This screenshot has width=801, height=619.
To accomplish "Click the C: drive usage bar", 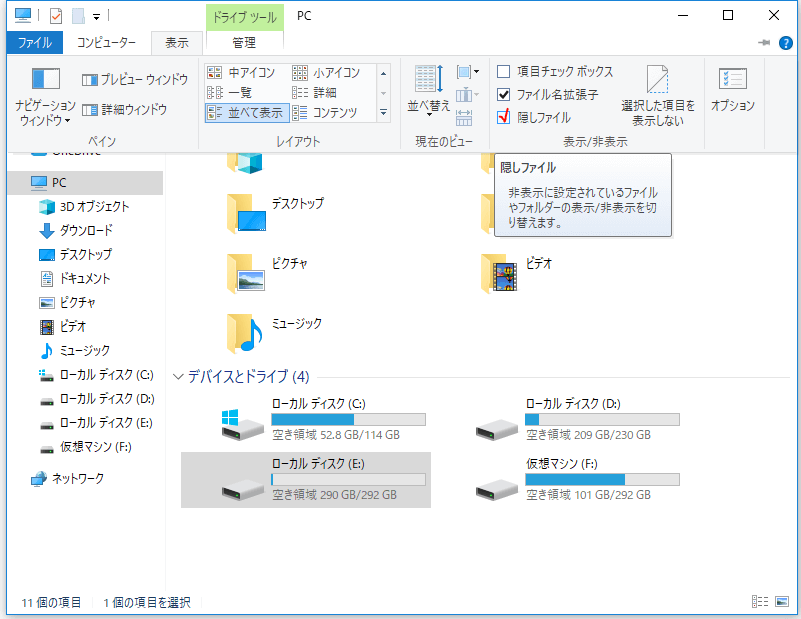I will (x=348, y=420).
